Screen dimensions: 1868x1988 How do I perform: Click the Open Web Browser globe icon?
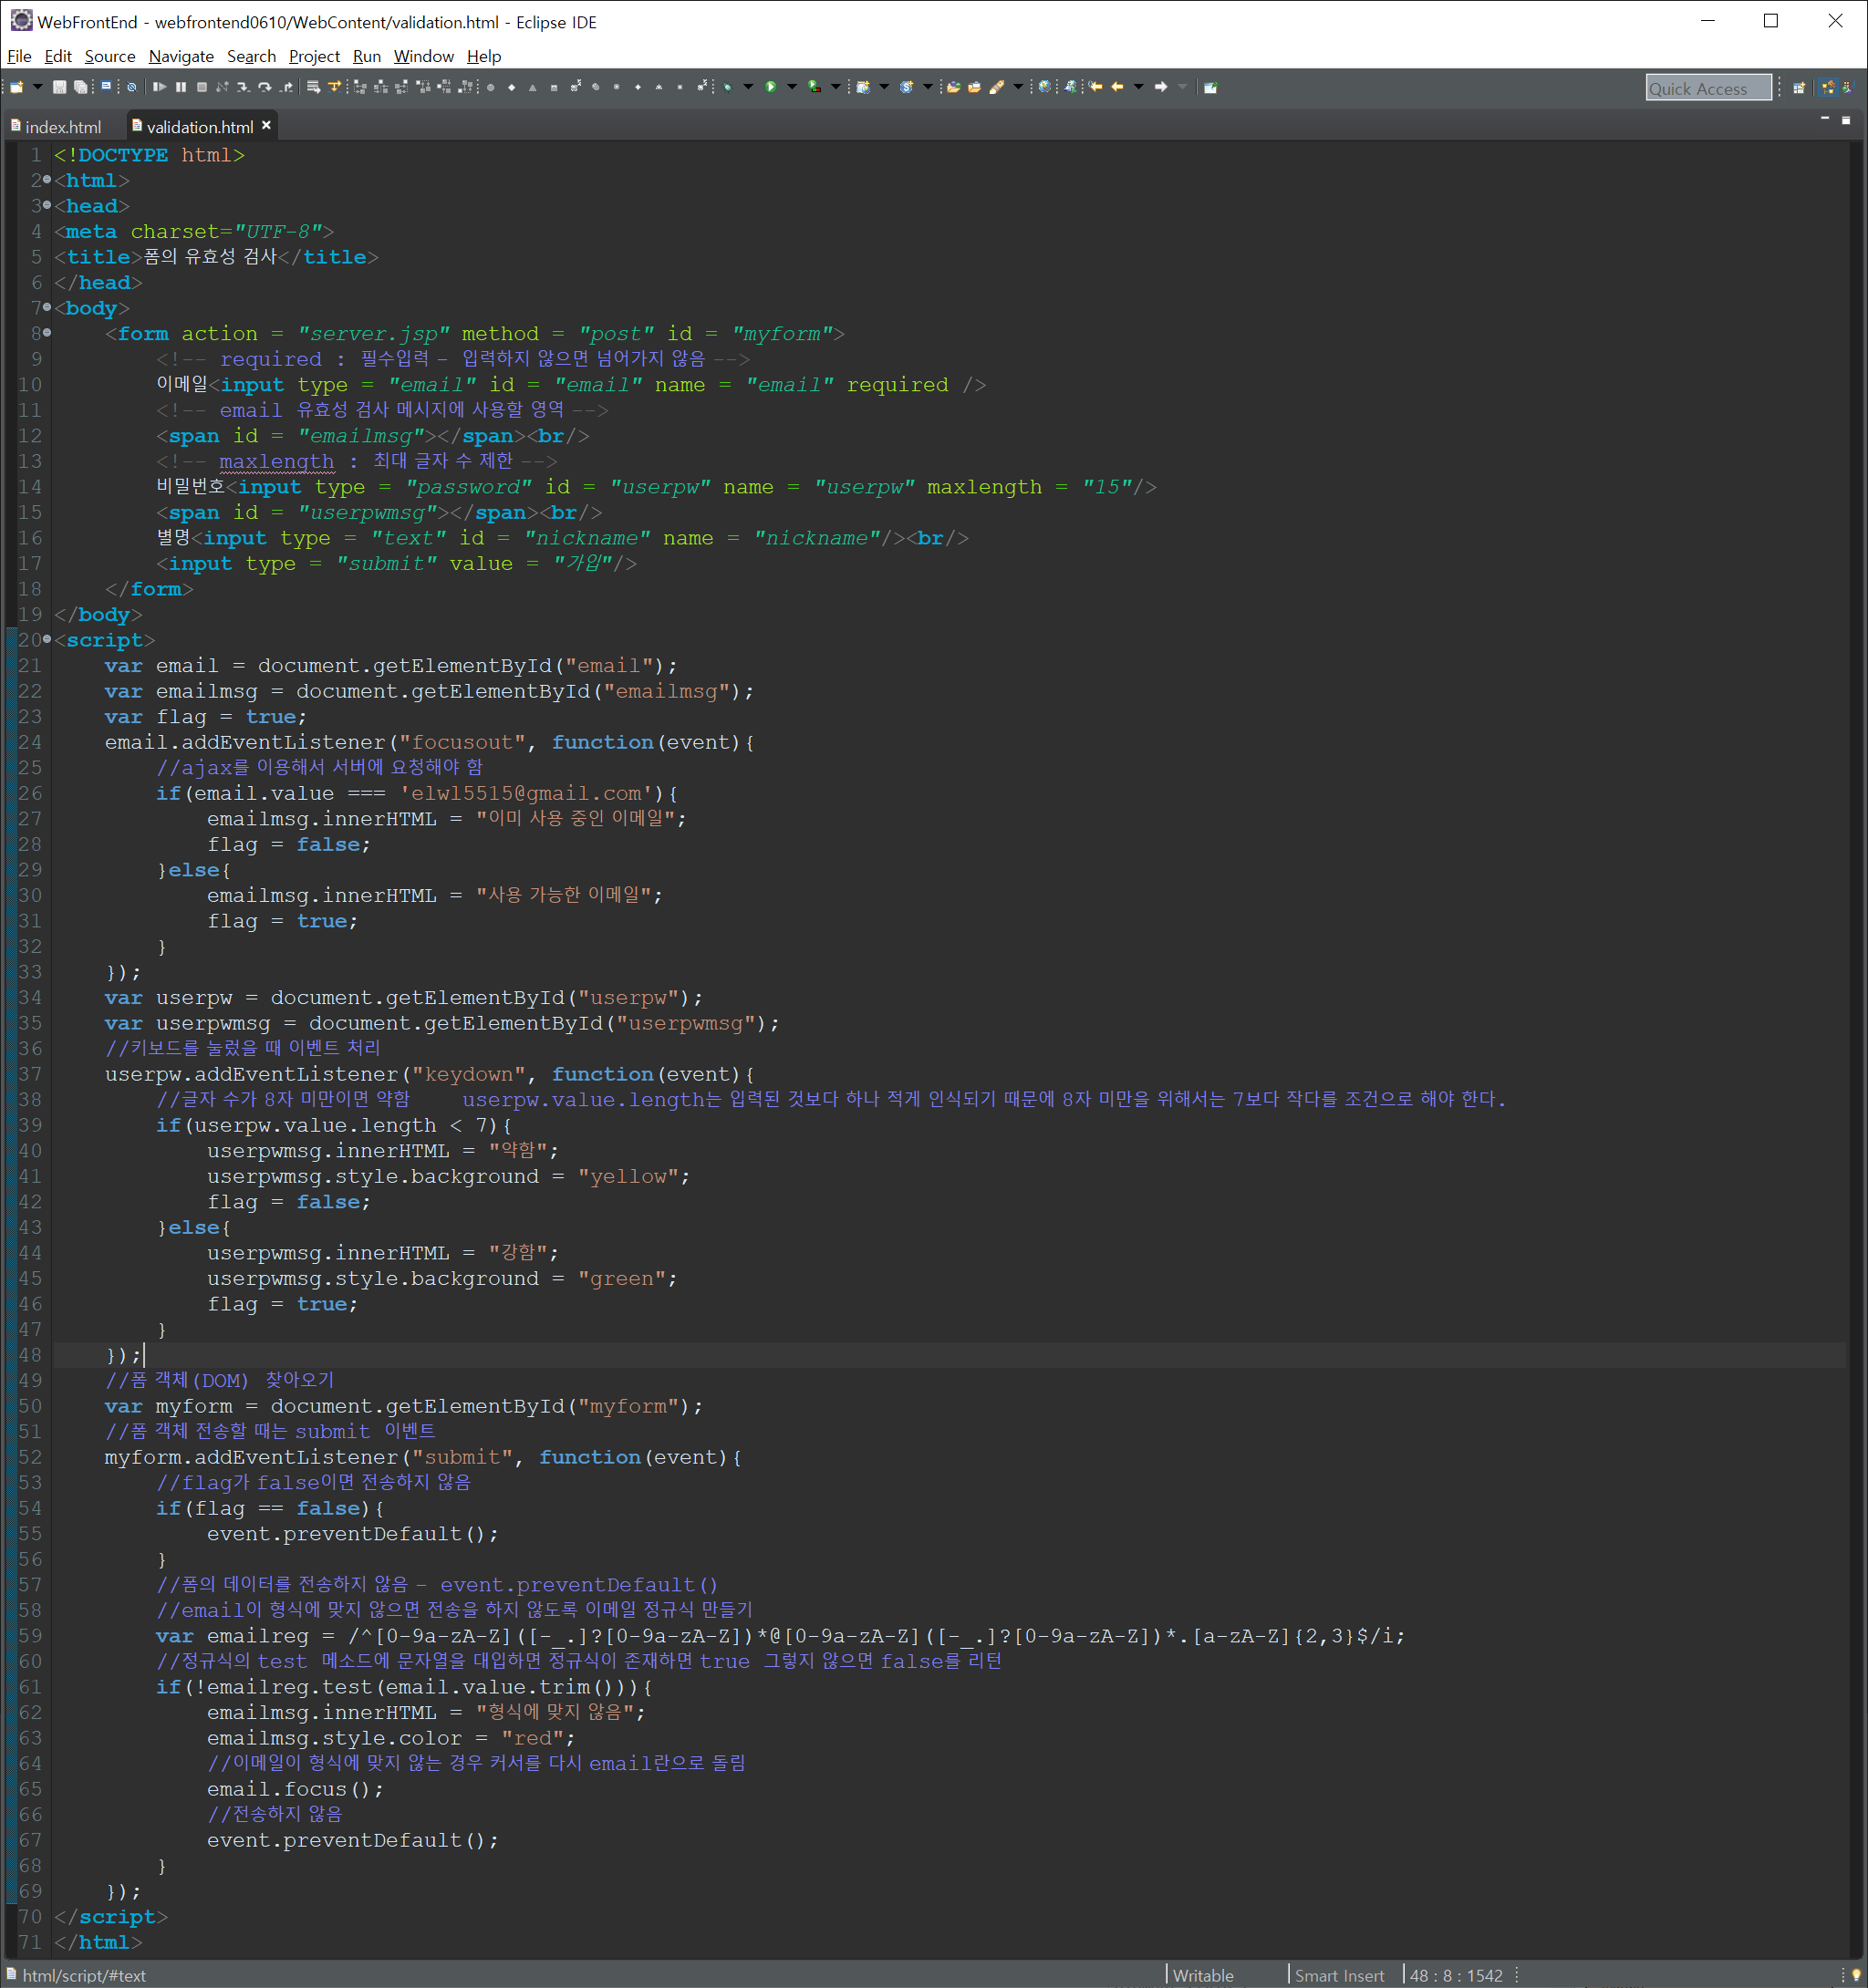point(1045,87)
